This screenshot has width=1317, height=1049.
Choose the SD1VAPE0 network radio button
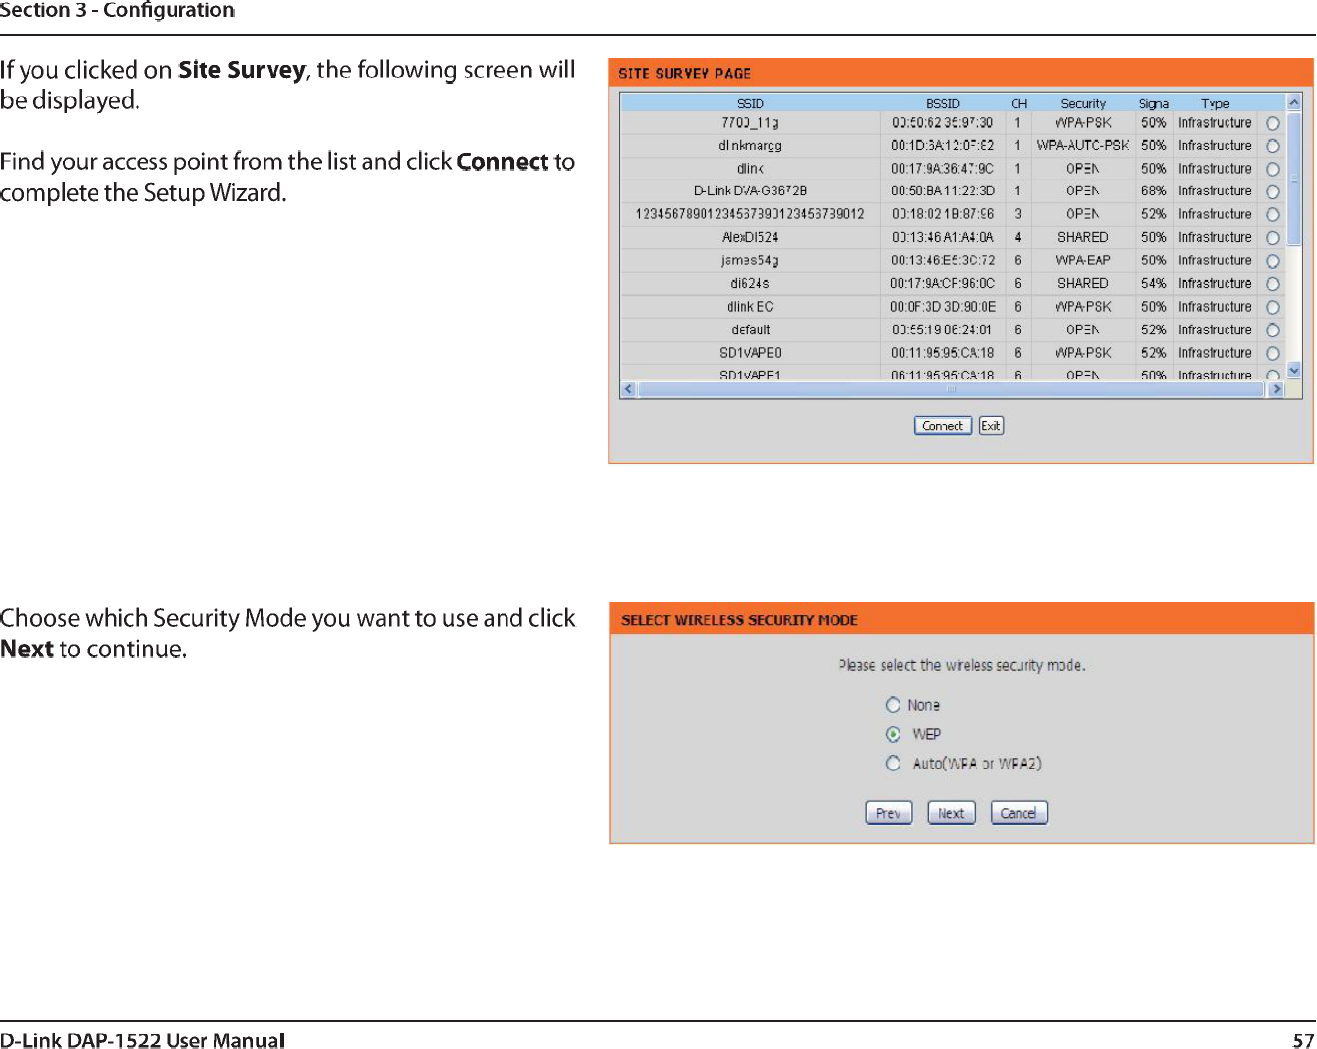[x=1273, y=354]
